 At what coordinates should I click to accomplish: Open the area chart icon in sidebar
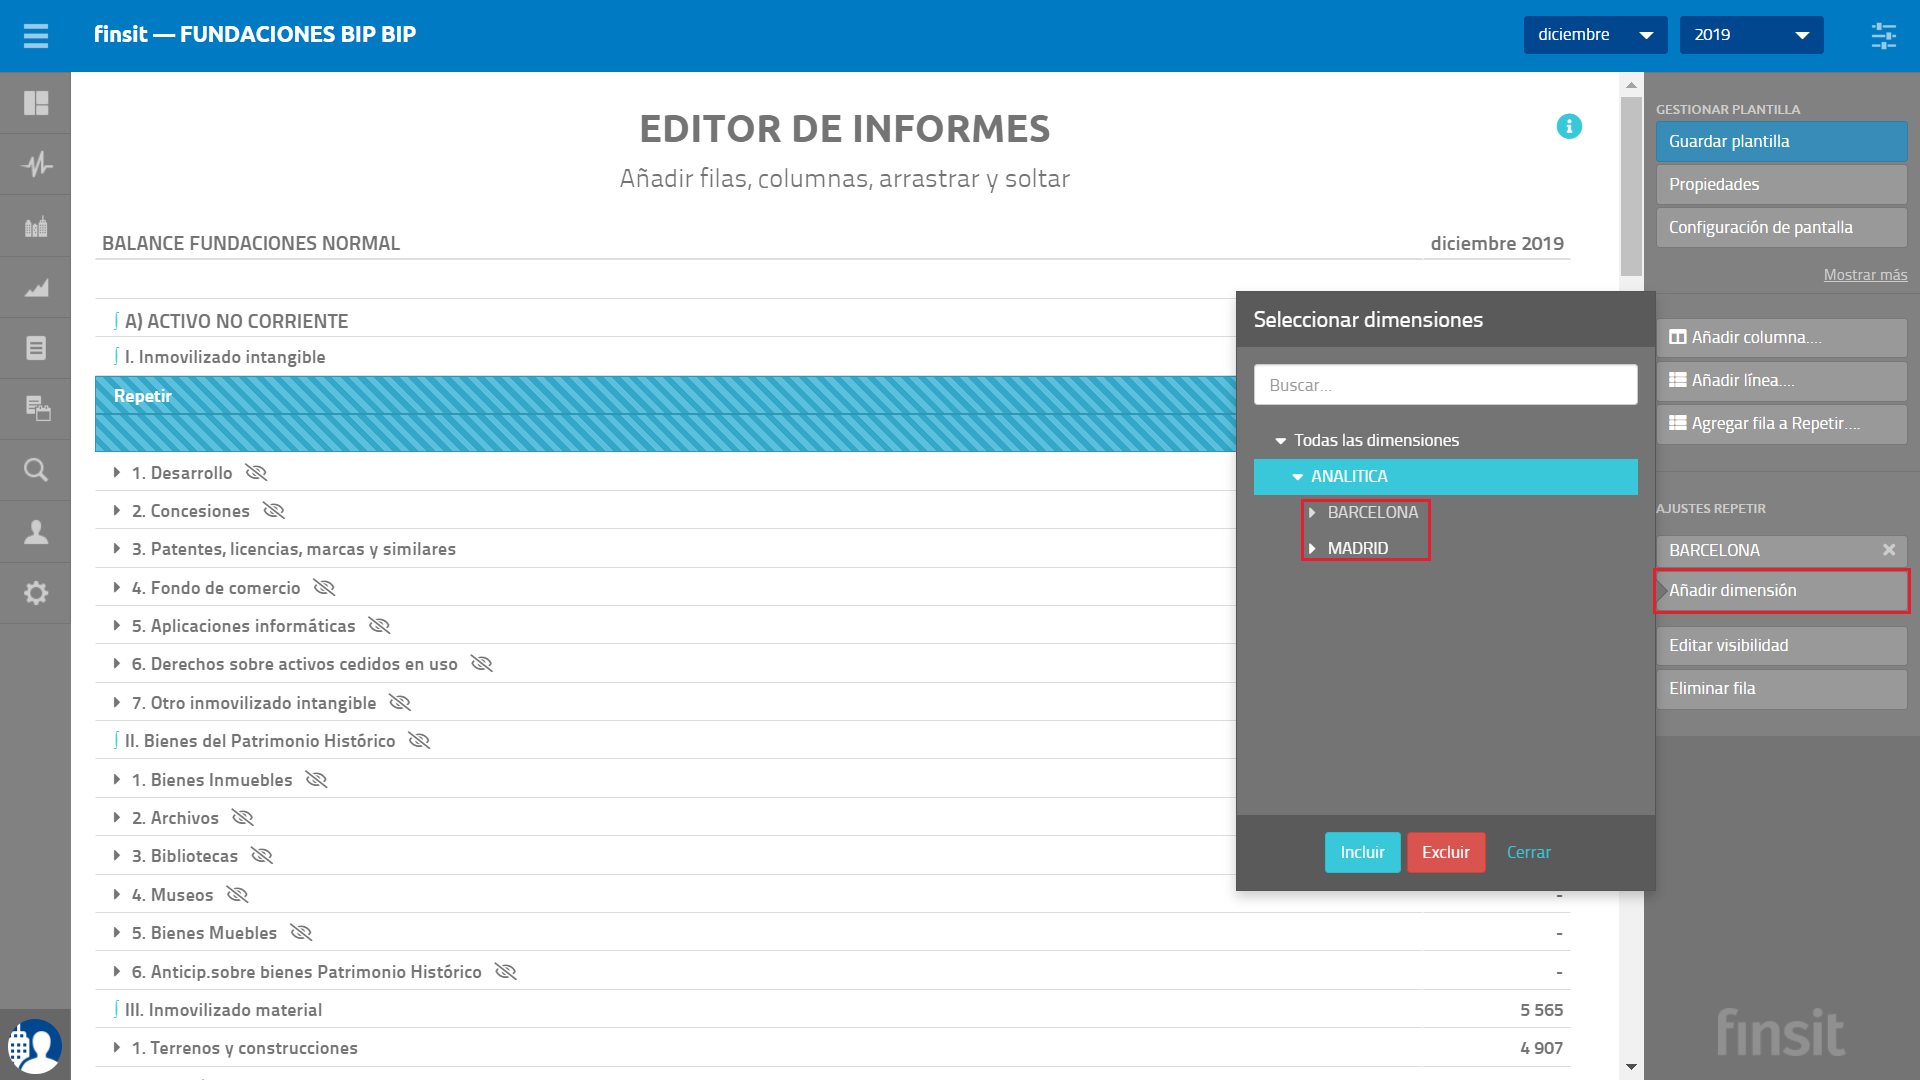[x=36, y=288]
